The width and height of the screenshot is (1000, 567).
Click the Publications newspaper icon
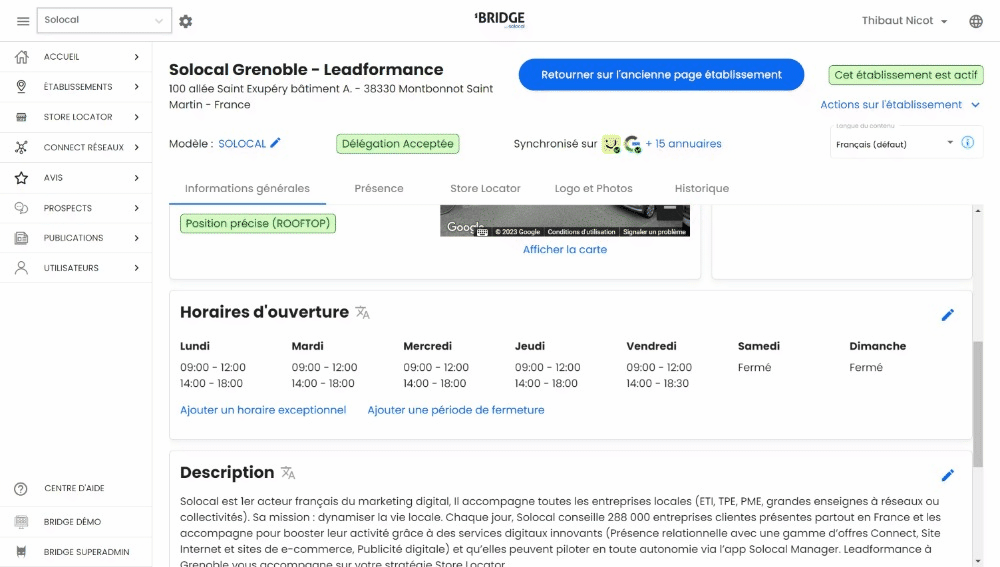21,238
